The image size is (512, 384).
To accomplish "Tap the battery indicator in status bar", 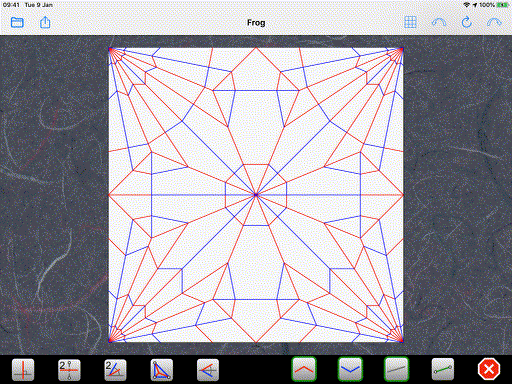I will tap(502, 5).
